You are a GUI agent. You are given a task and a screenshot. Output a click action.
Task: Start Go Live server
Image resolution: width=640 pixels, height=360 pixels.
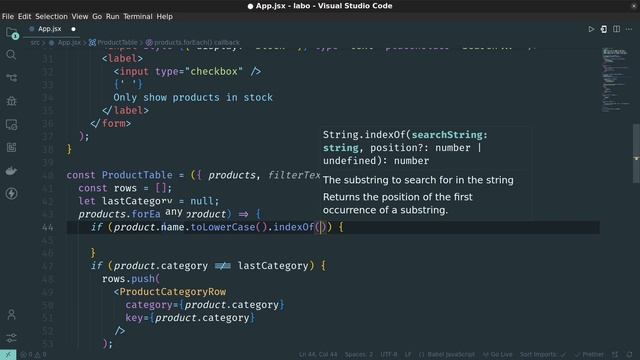[x=497, y=355]
